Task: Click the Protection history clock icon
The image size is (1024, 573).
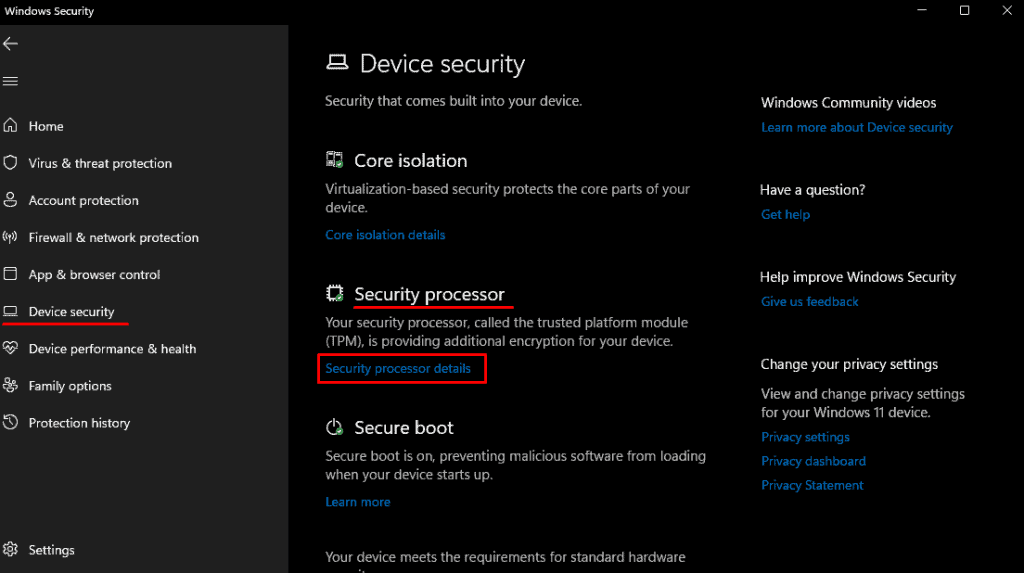Action: coord(11,423)
